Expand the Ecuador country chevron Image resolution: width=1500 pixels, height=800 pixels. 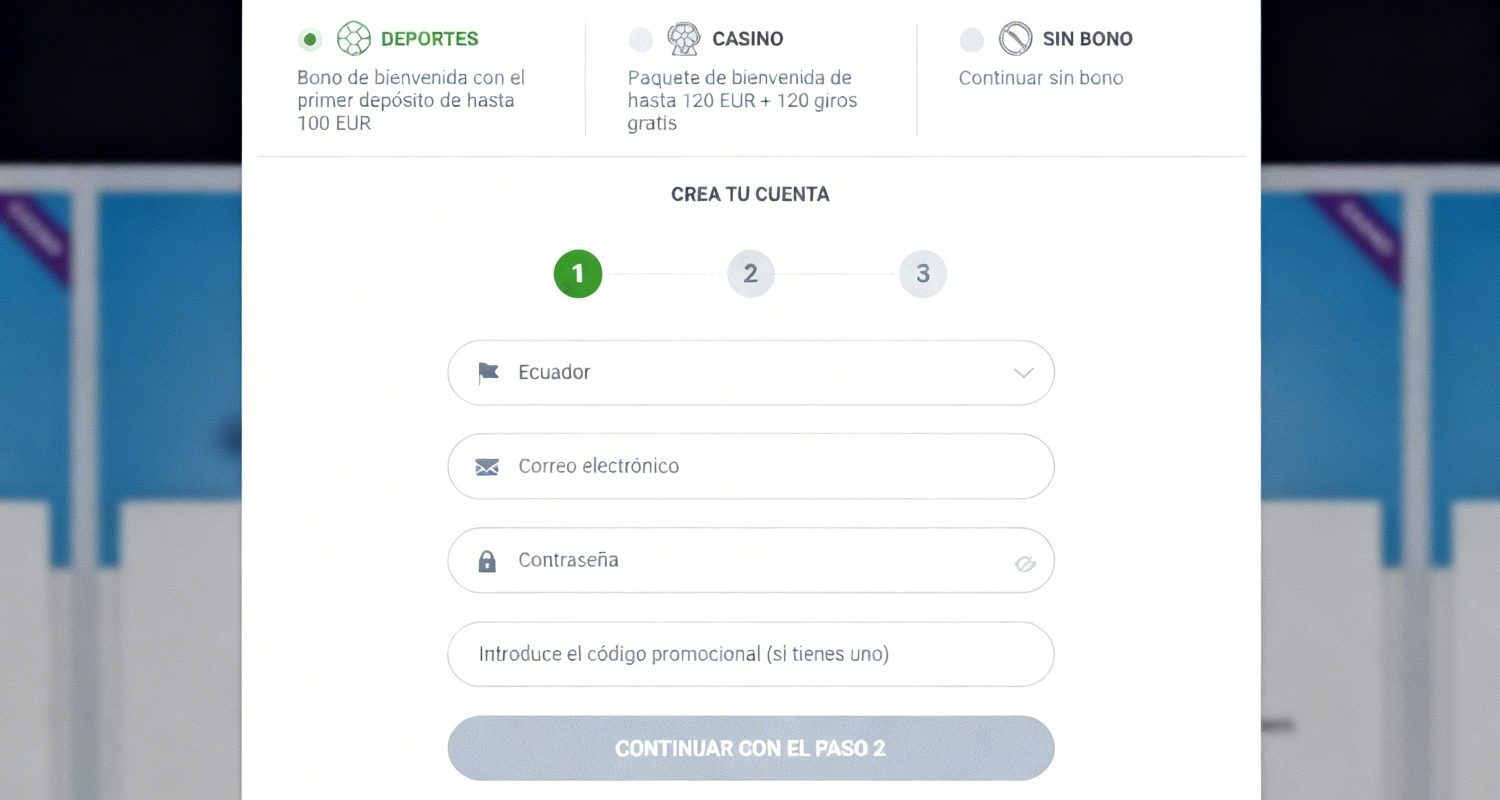point(1022,372)
